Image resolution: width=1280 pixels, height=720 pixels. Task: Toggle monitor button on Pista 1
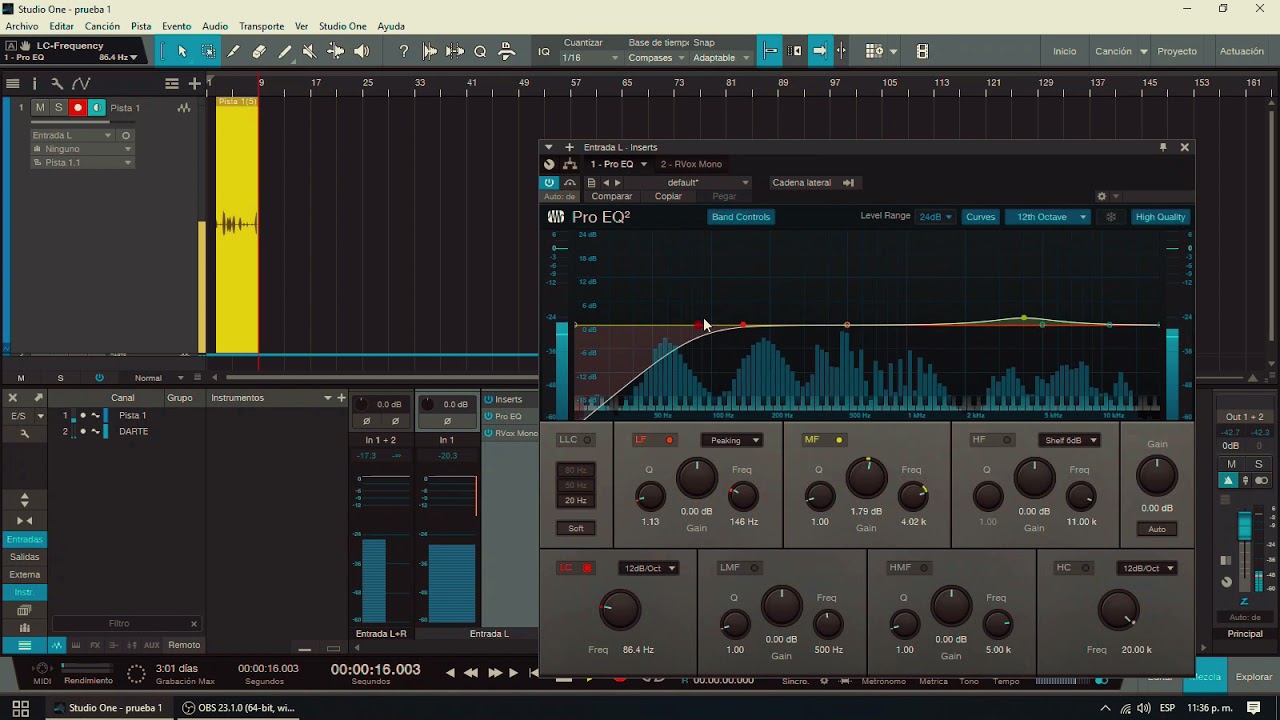point(96,107)
